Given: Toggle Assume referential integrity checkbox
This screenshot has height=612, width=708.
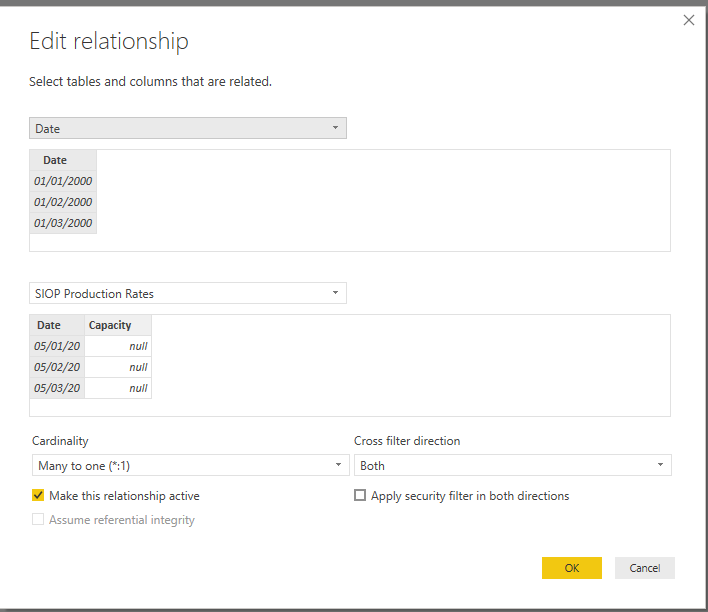Looking at the screenshot, I should tap(38, 519).
